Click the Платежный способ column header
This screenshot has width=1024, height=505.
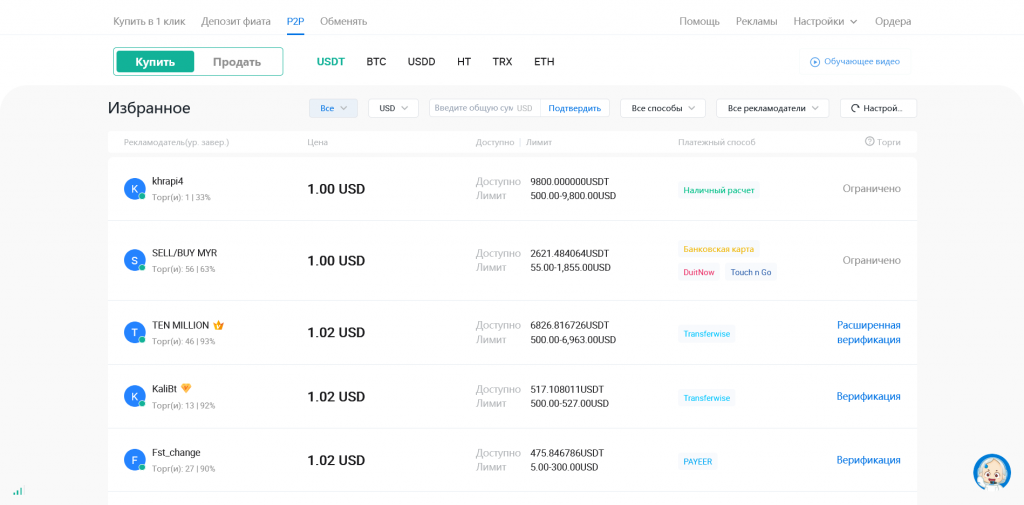716,142
